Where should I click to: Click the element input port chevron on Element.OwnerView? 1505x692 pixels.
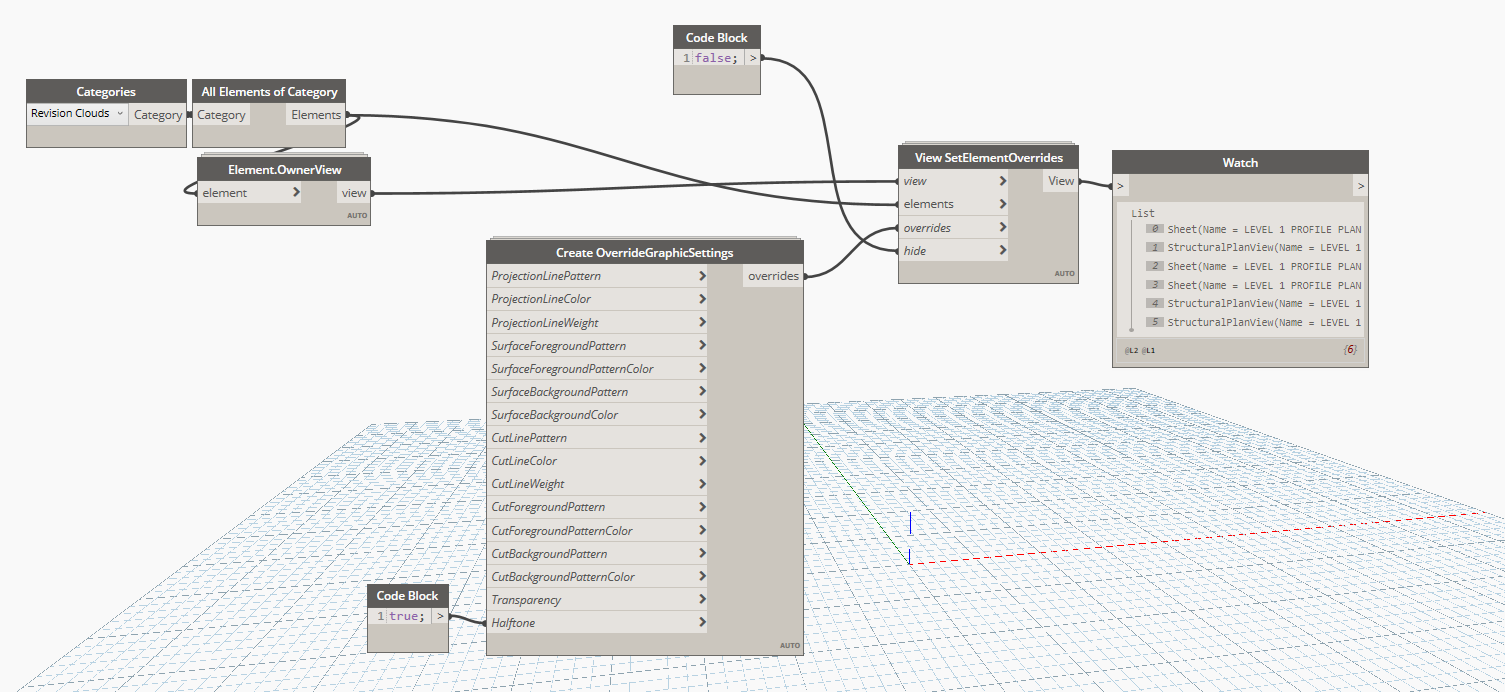click(x=296, y=193)
